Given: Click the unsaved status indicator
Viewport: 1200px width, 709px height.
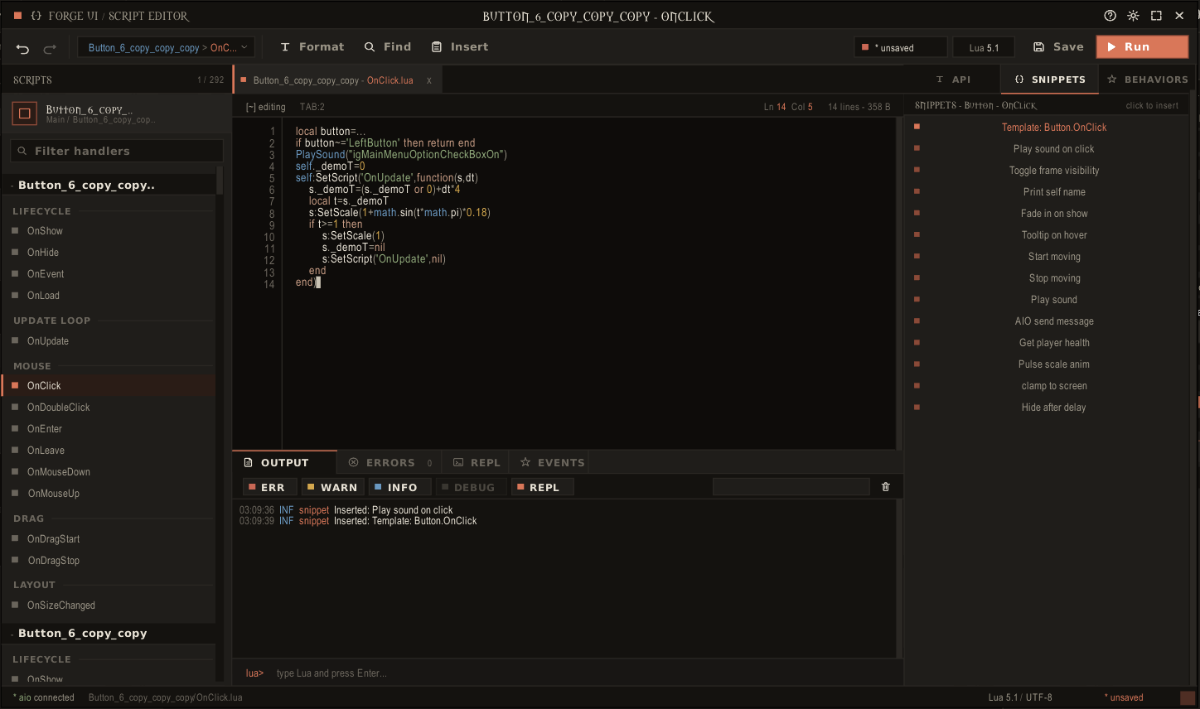Looking at the screenshot, I should pyautogui.click(x=899, y=47).
